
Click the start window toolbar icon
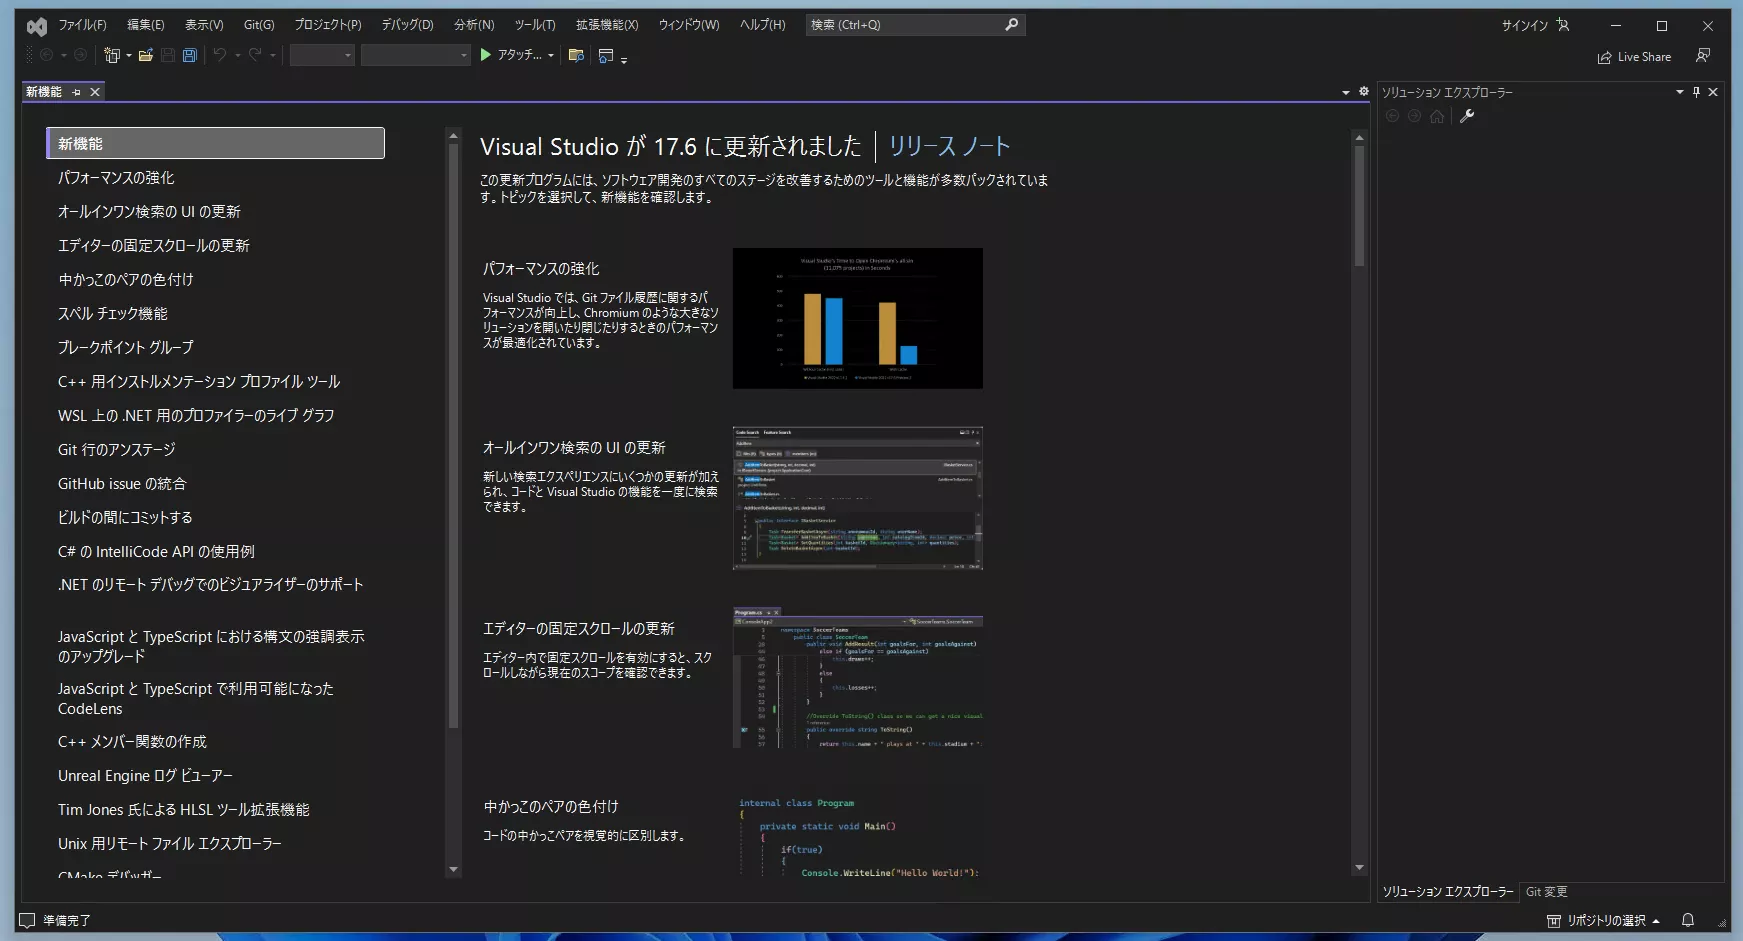[606, 55]
